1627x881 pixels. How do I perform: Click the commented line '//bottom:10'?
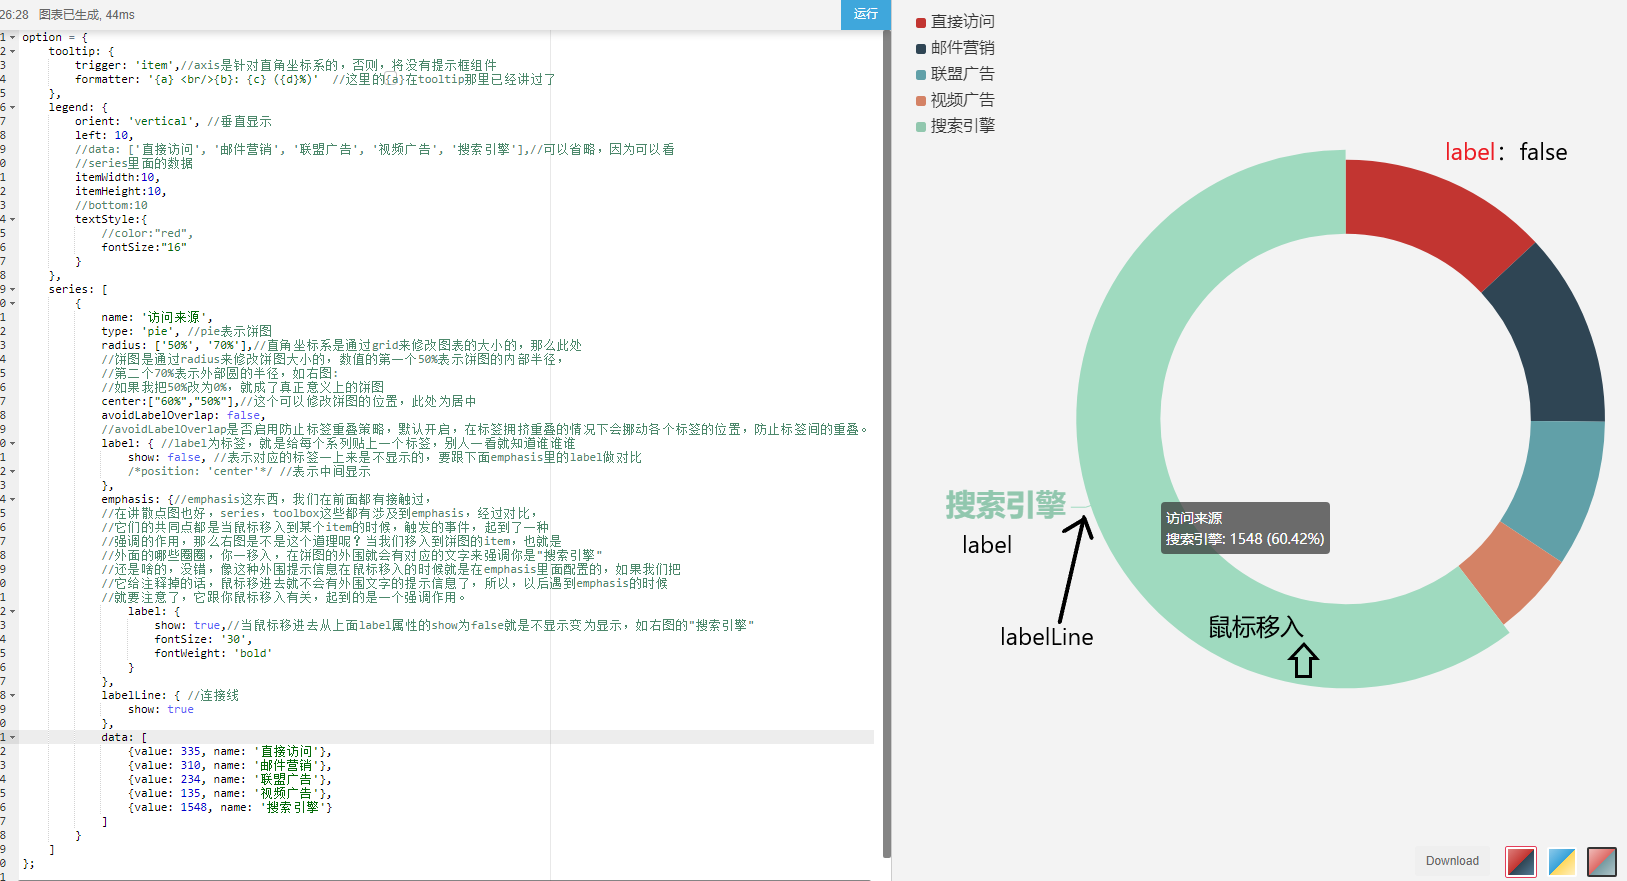111,205
